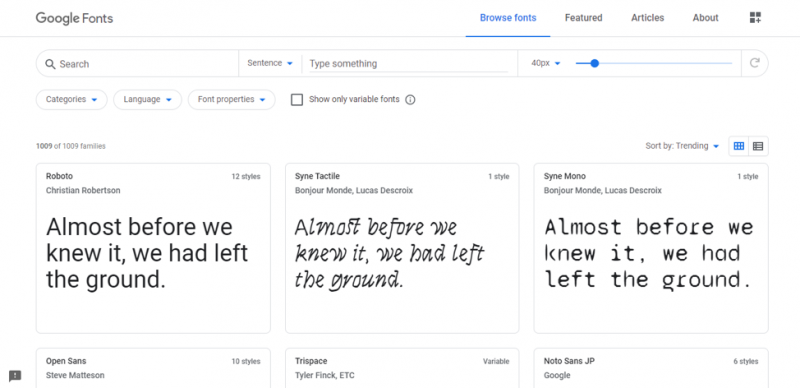Click the font size slider handle
Image resolution: width=800 pixels, height=388 pixels.
pos(594,63)
